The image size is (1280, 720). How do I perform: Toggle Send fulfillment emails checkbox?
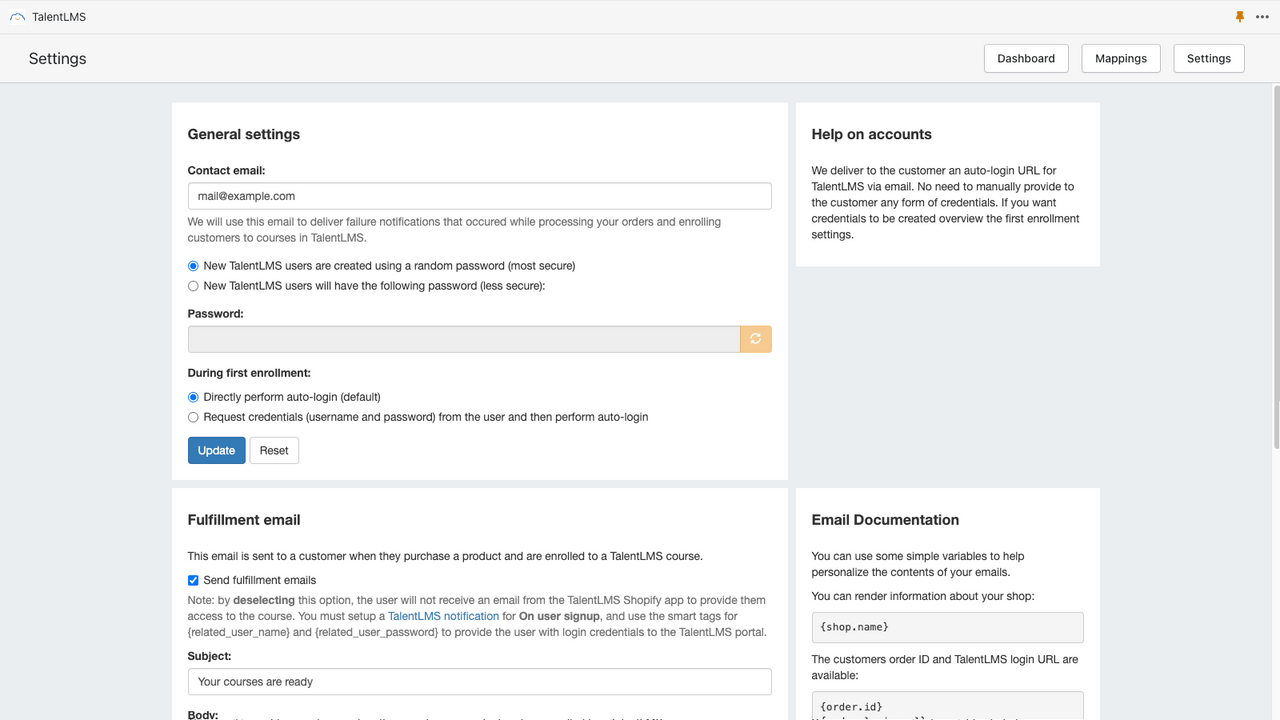click(x=193, y=580)
